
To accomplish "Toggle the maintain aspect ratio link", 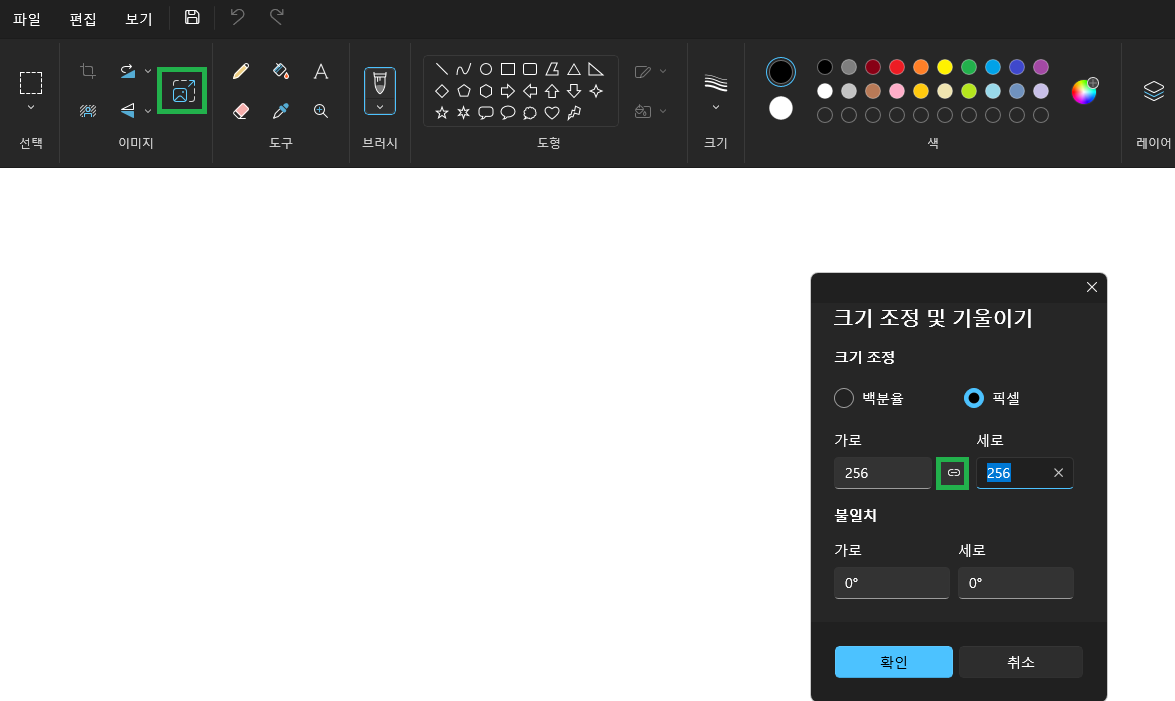I will coord(953,473).
